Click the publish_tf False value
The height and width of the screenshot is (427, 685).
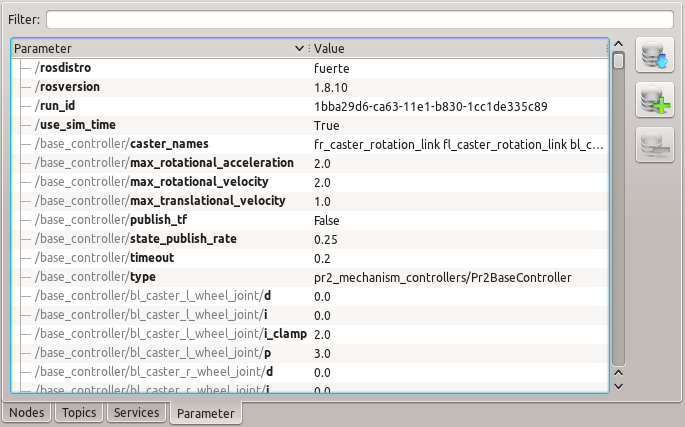(327, 220)
